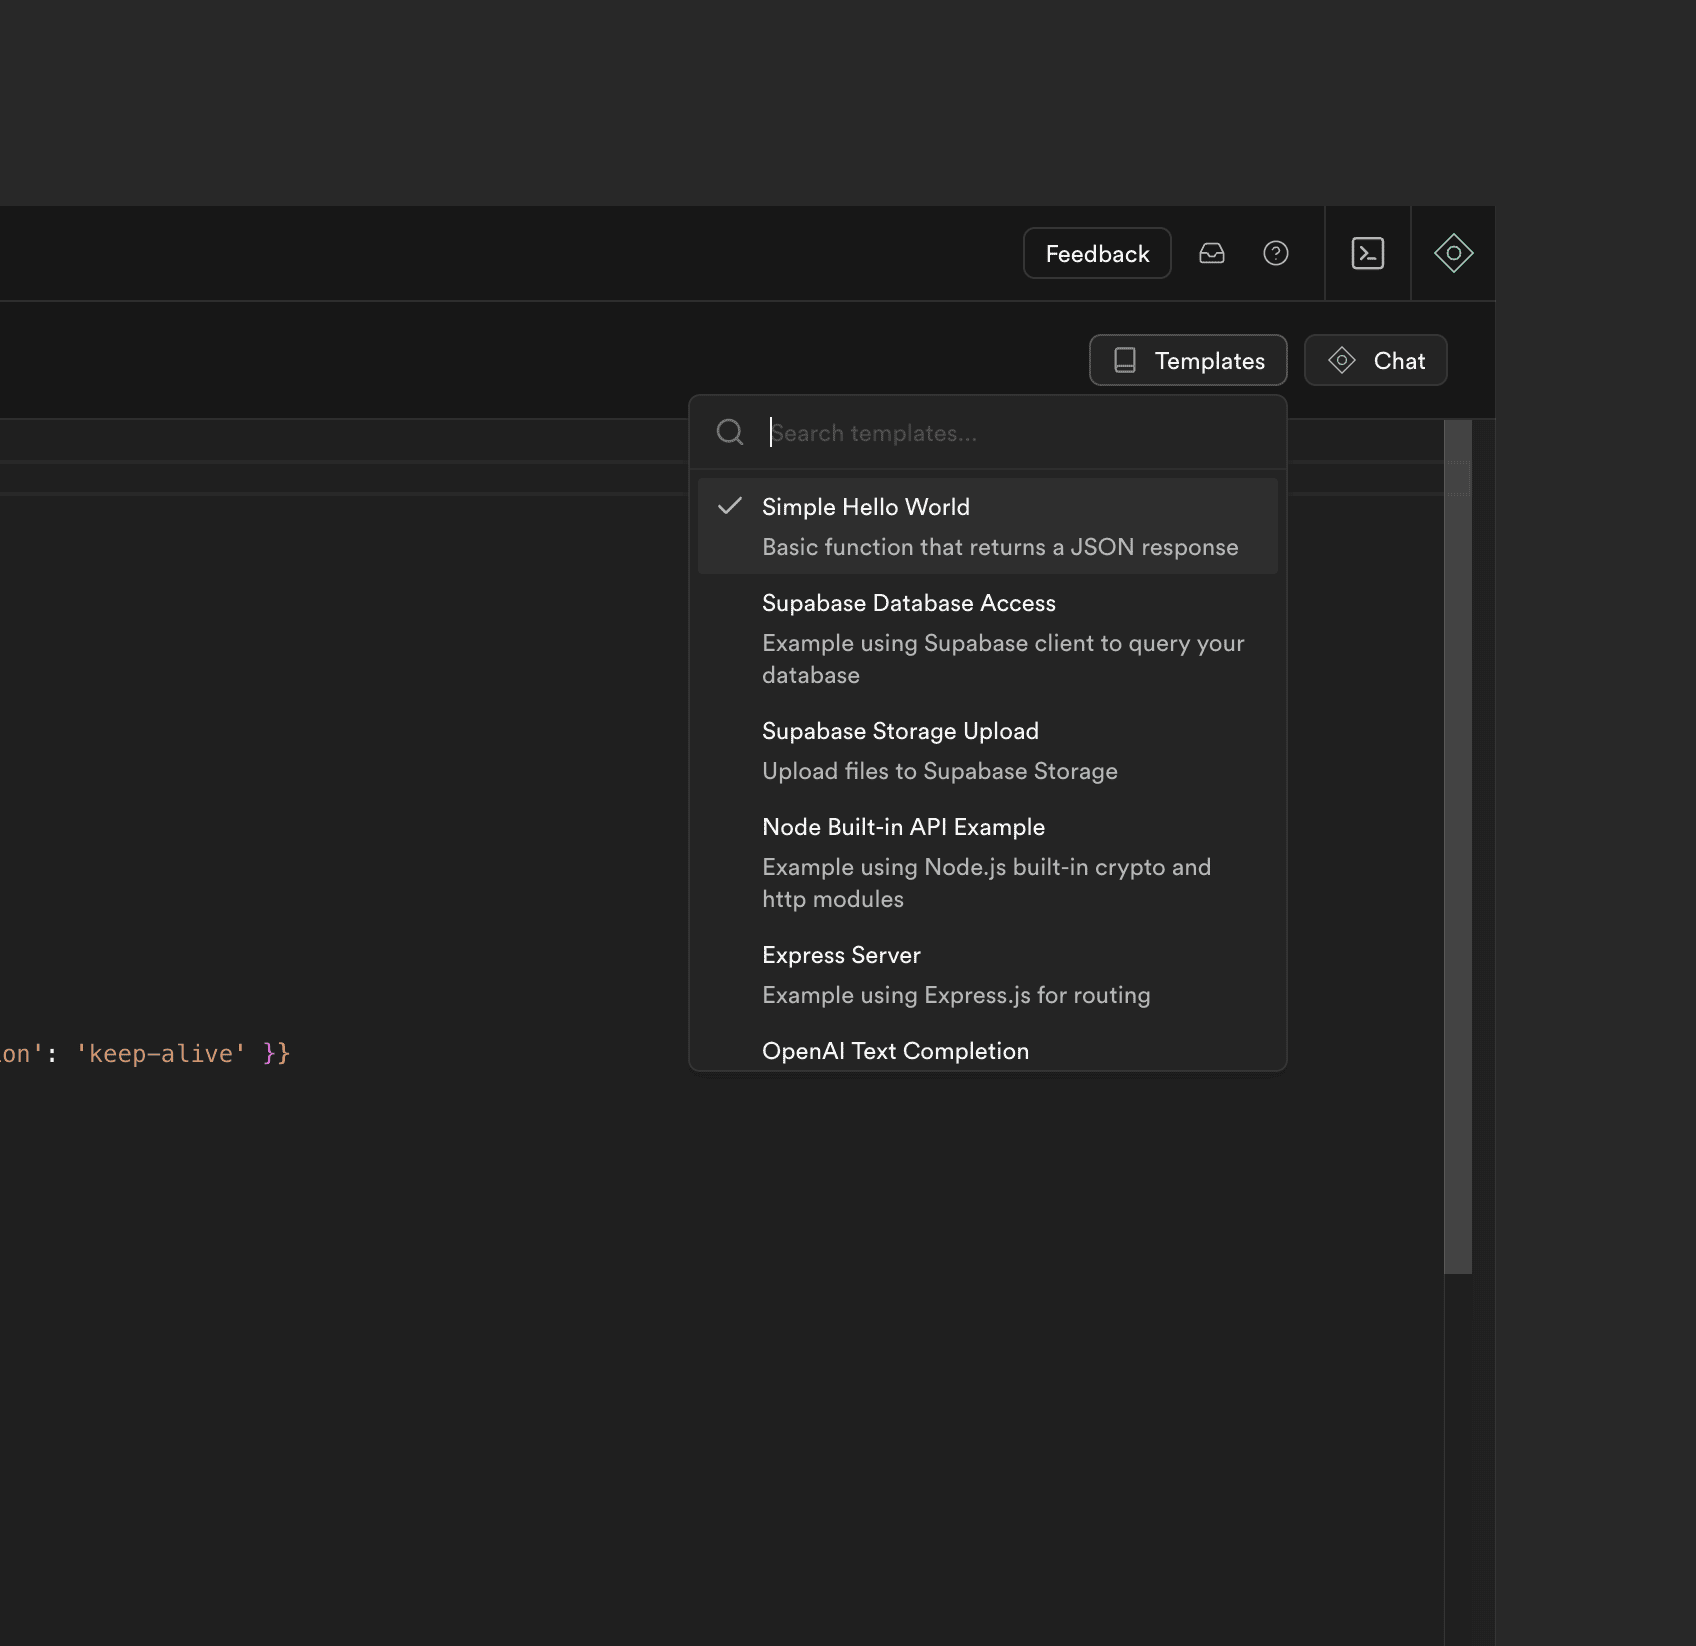Open the Chat panel button
Image resolution: width=1696 pixels, height=1646 pixels.
point(1375,360)
